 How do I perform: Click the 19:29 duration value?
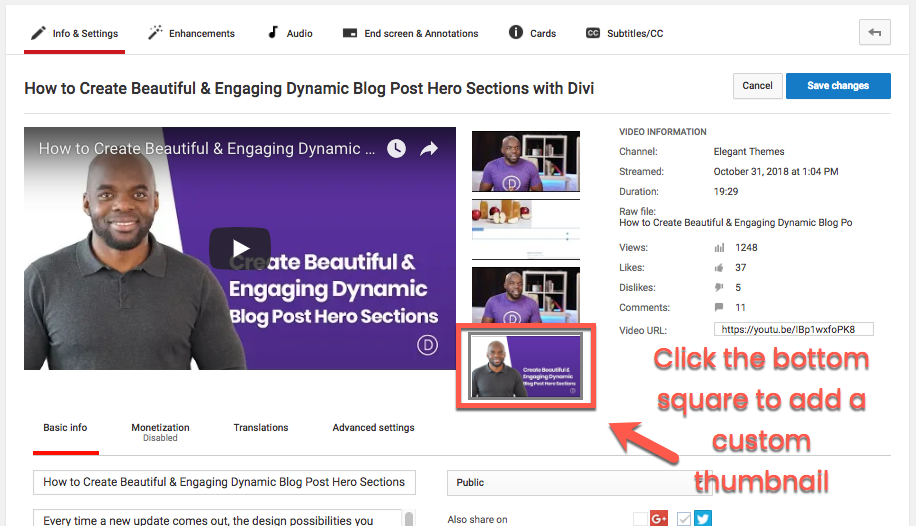tap(726, 191)
